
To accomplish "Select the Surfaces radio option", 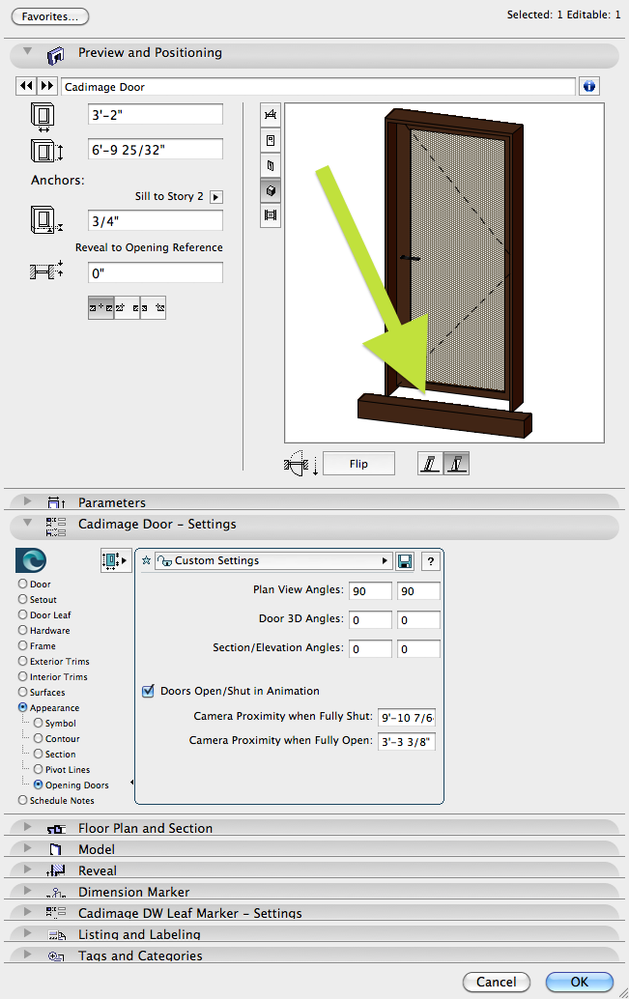I will pyautogui.click(x=23, y=692).
